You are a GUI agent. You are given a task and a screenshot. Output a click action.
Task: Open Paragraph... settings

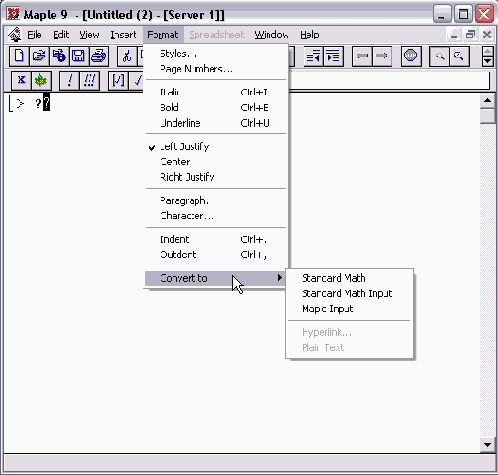point(216,201)
